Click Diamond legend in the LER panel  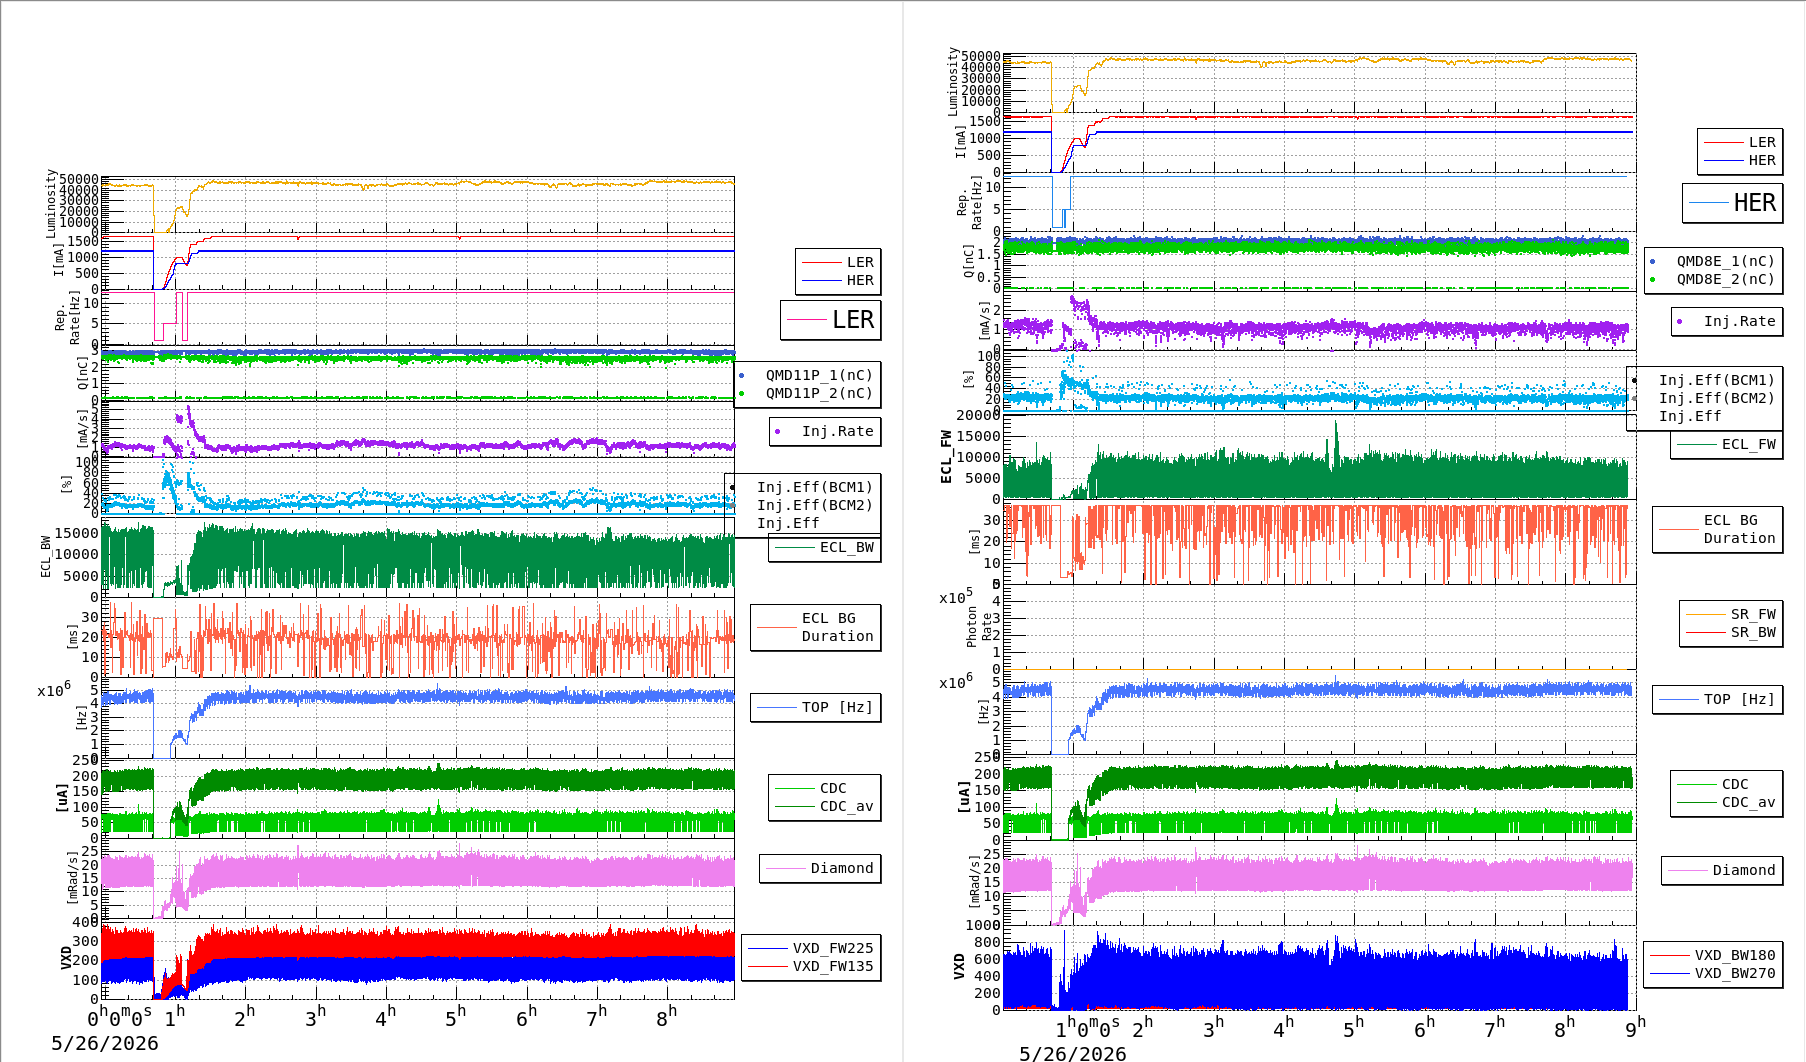842,868
